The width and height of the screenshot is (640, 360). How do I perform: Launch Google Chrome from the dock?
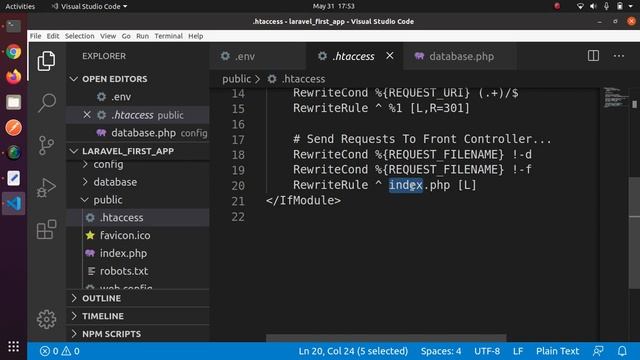point(13,52)
